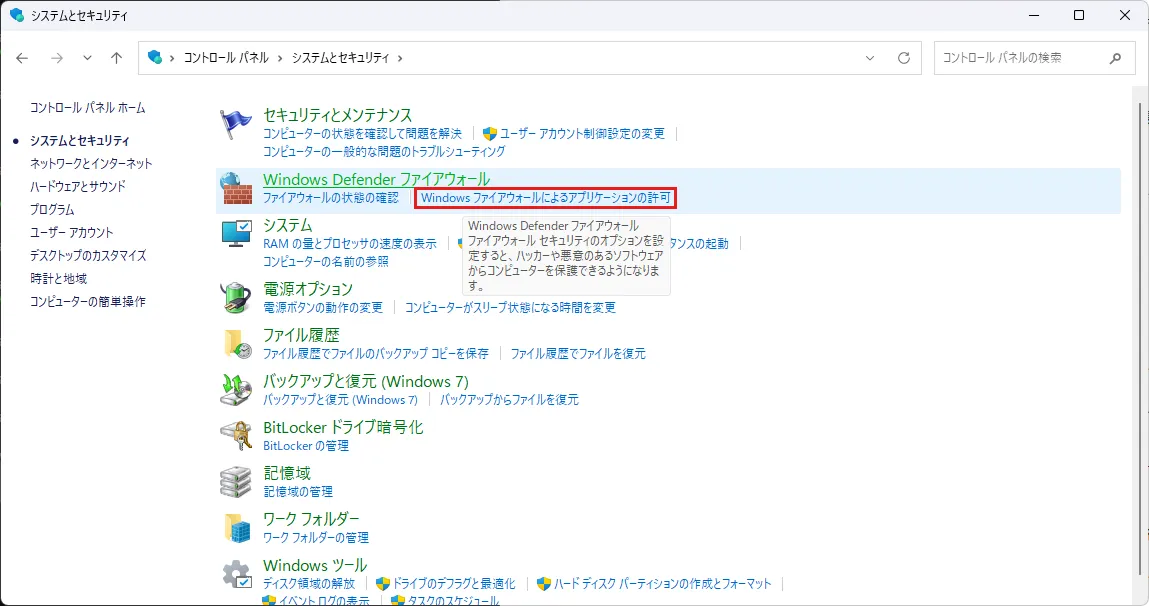Select コントロール パネル breadcrumb in address bar
Screen dimensions: 1149x606
[x=226, y=58]
